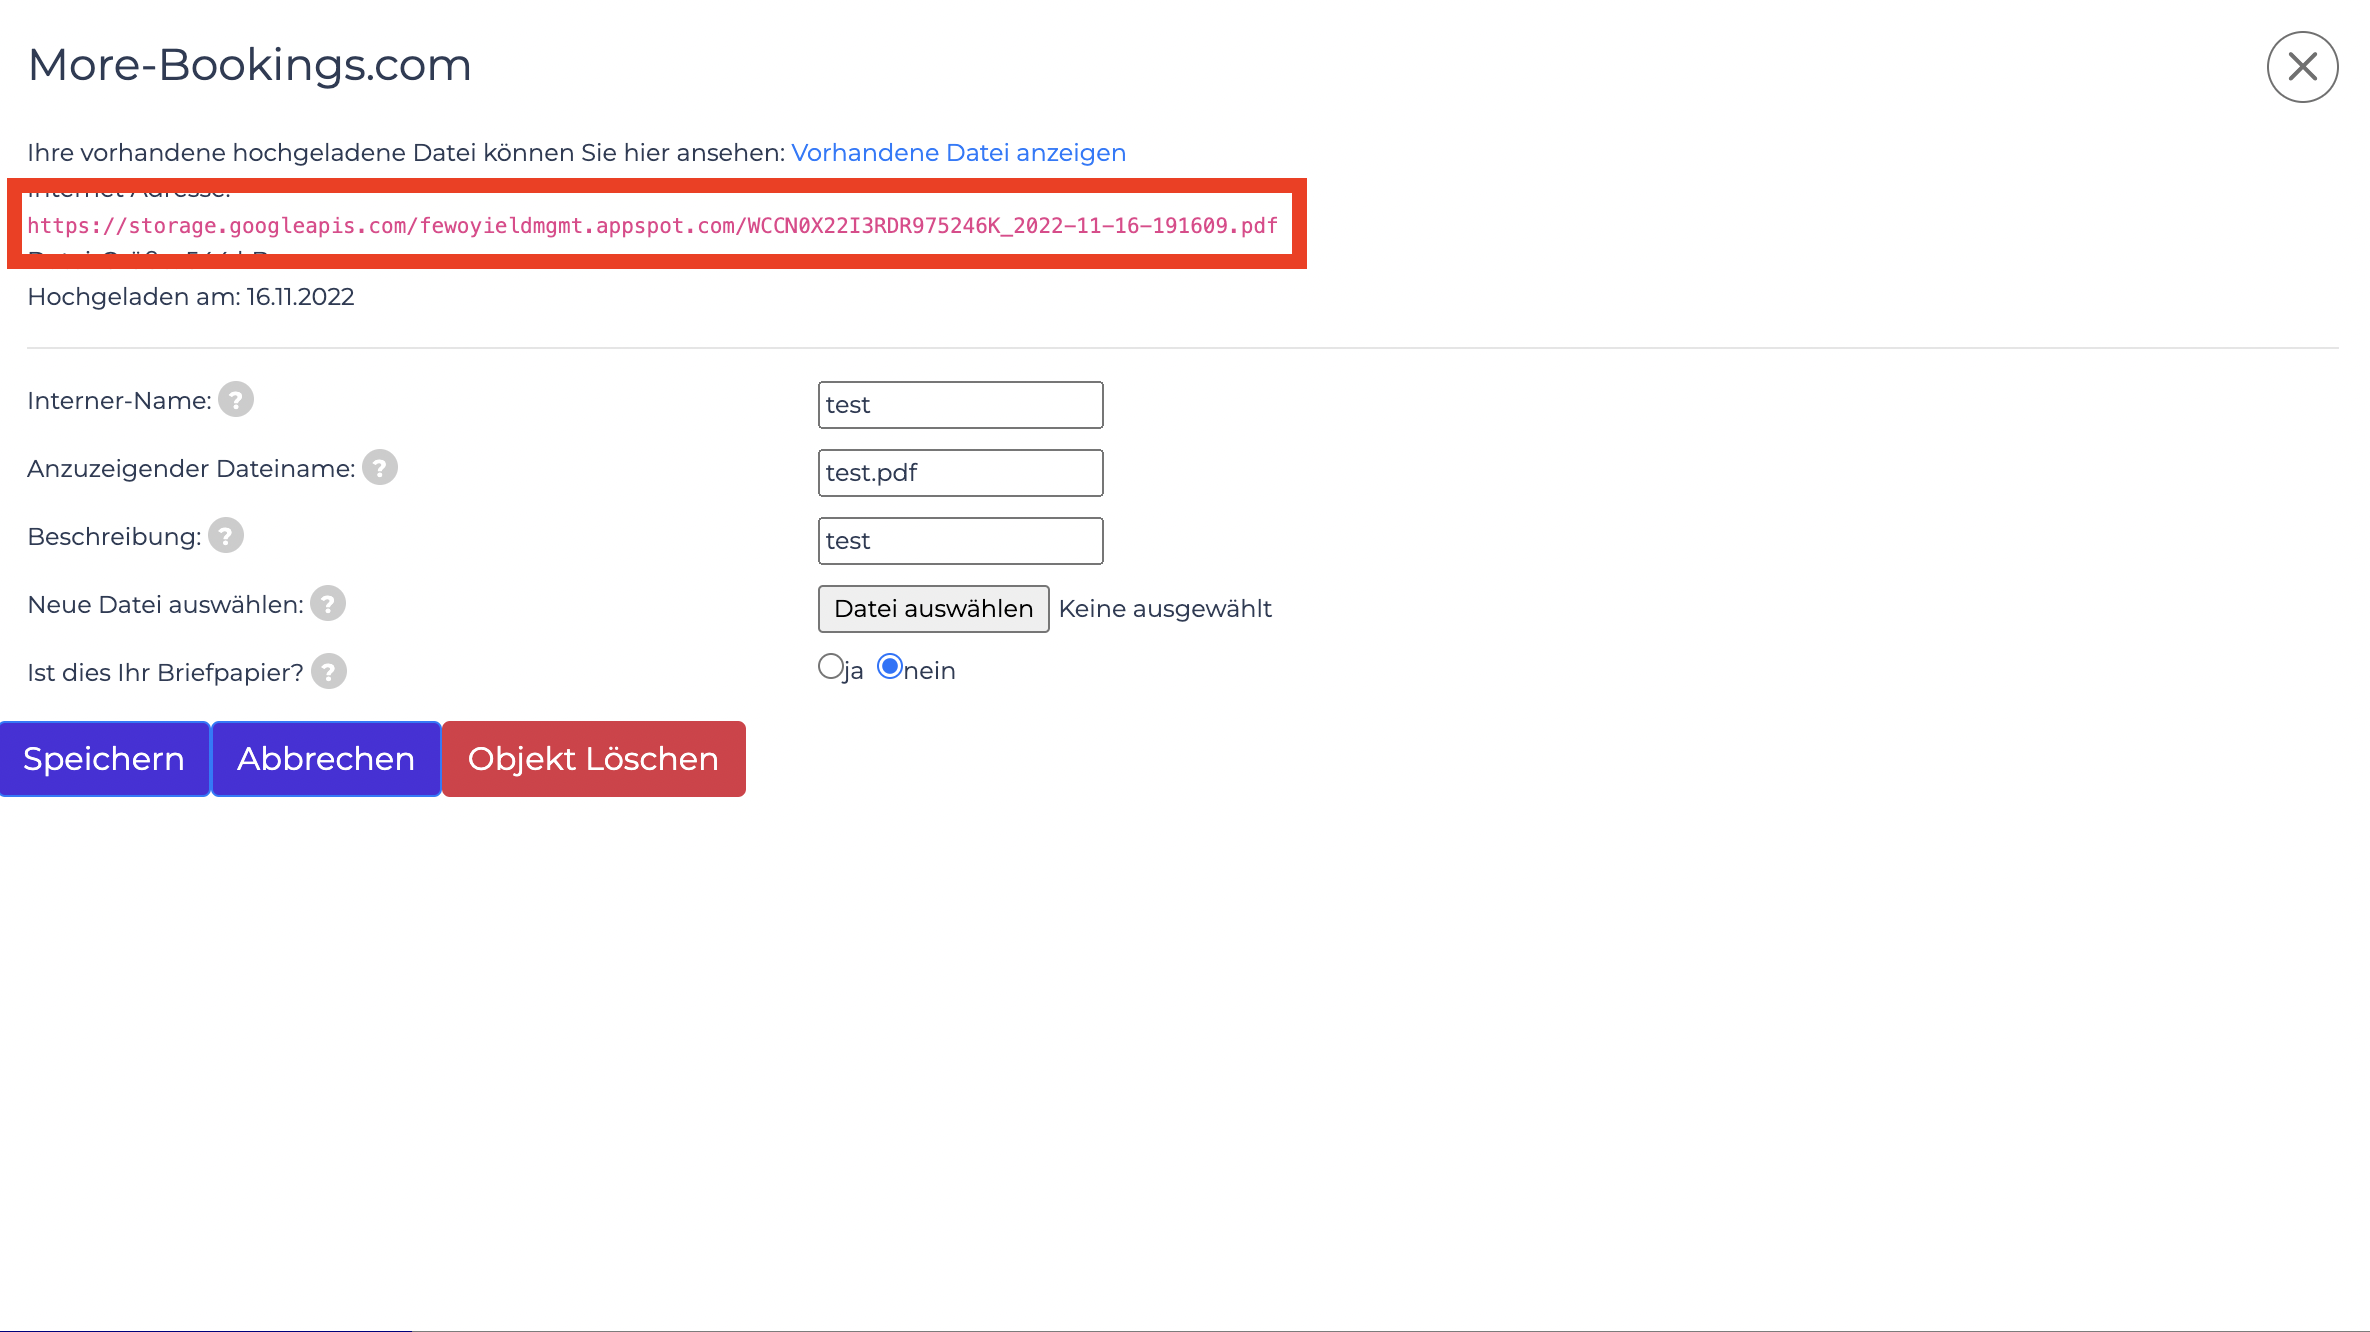
Task: Focus the Interner-Name input field
Action: tap(961, 405)
